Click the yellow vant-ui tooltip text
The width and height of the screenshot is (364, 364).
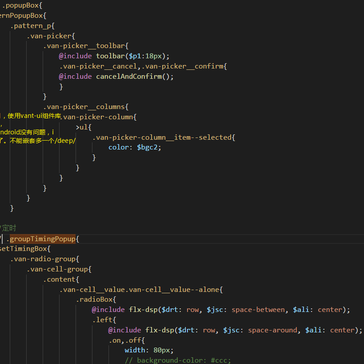coord(31,116)
